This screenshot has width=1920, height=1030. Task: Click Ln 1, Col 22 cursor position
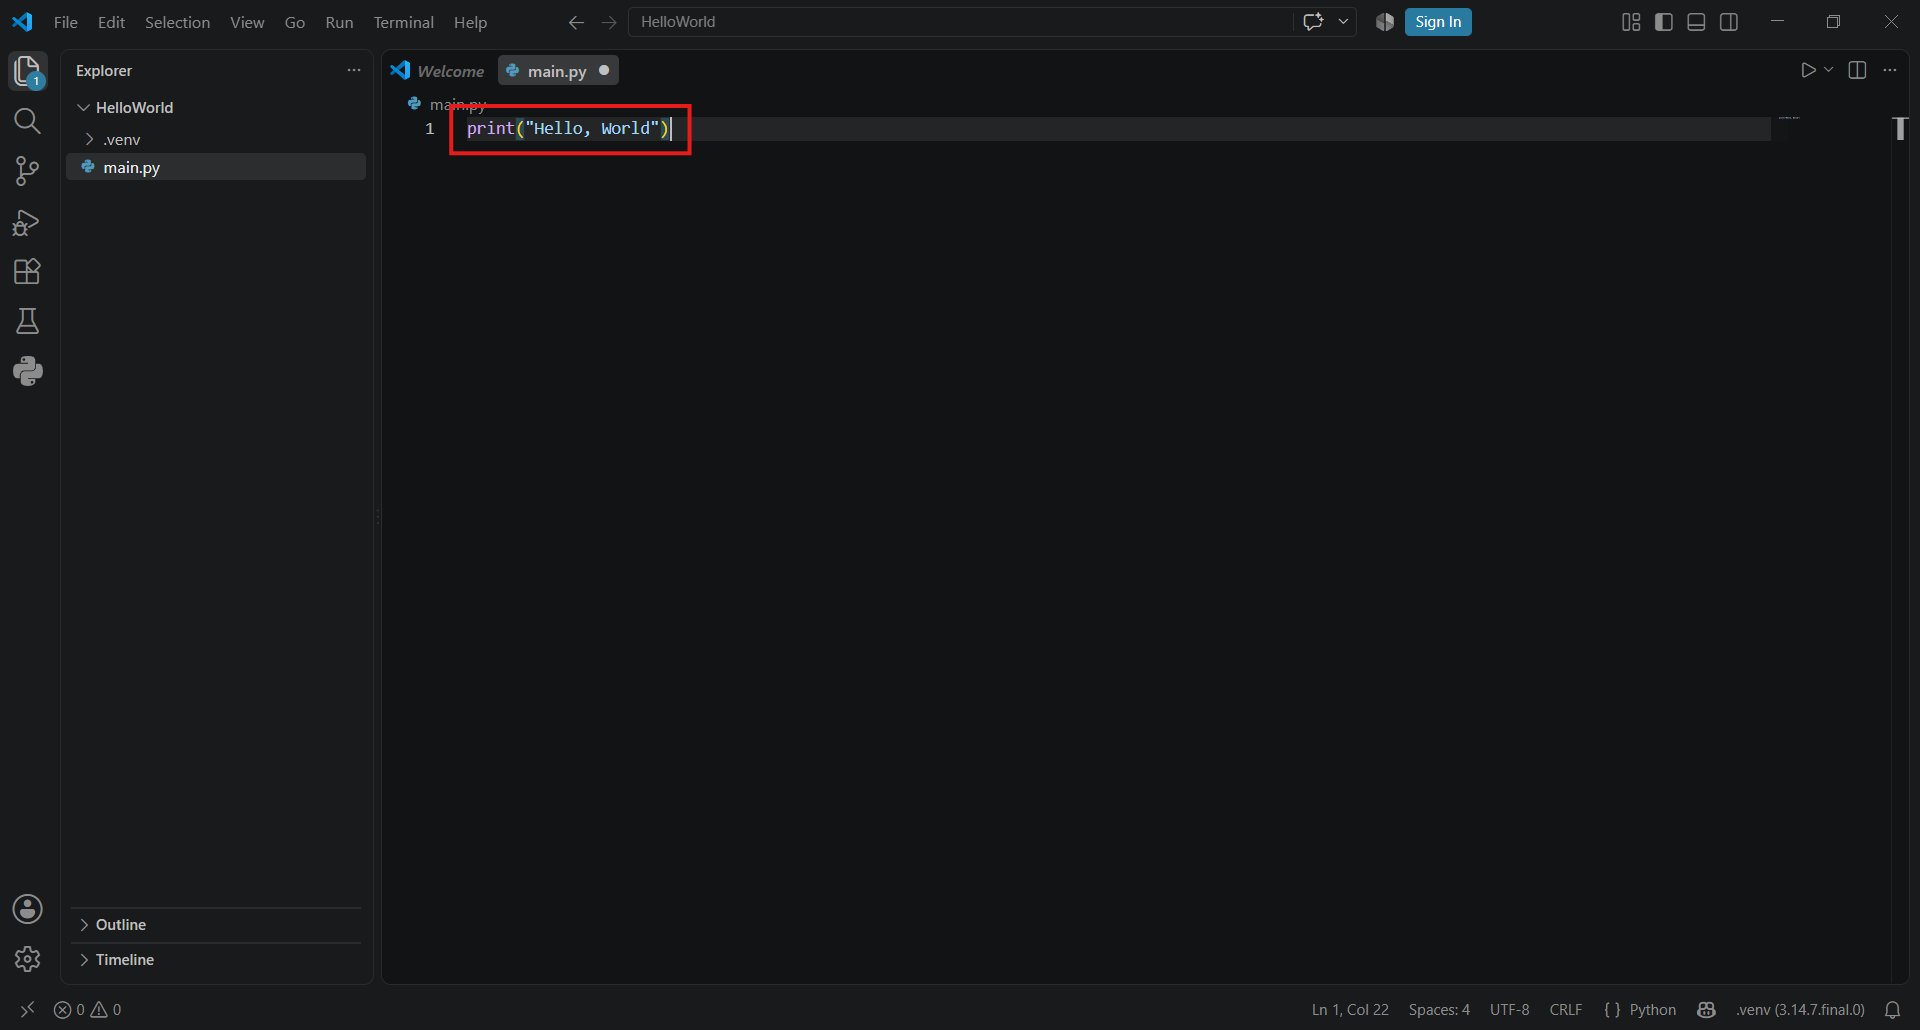[x=1350, y=1010]
